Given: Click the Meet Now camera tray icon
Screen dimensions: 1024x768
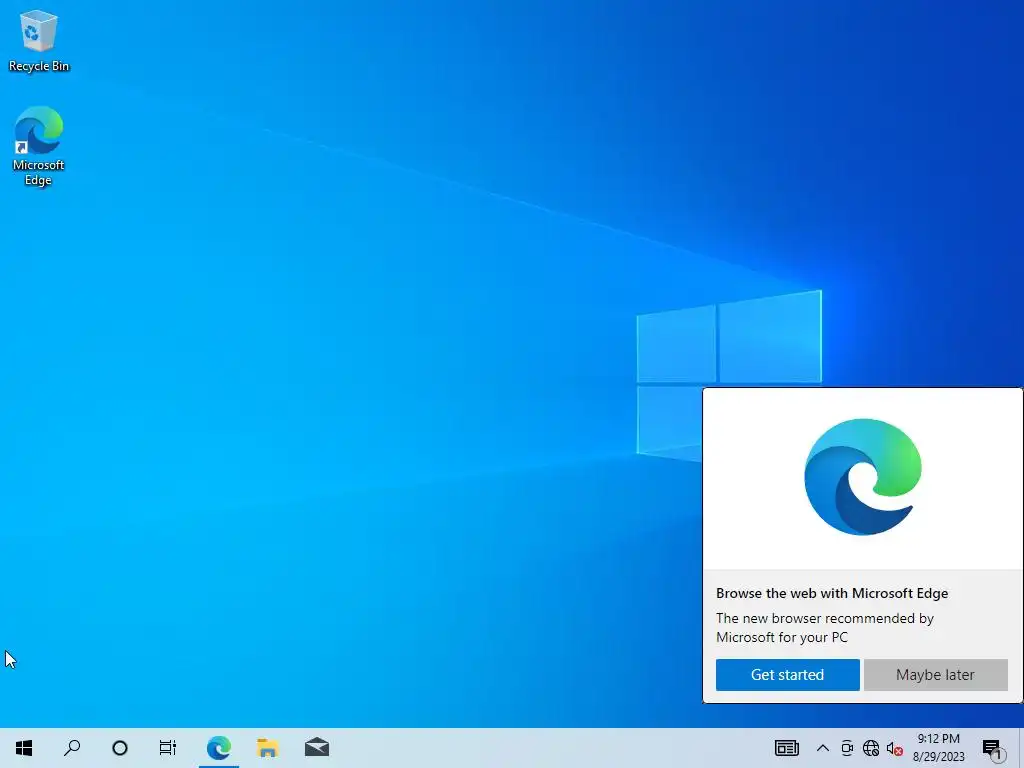Looking at the screenshot, I should click(x=847, y=748).
